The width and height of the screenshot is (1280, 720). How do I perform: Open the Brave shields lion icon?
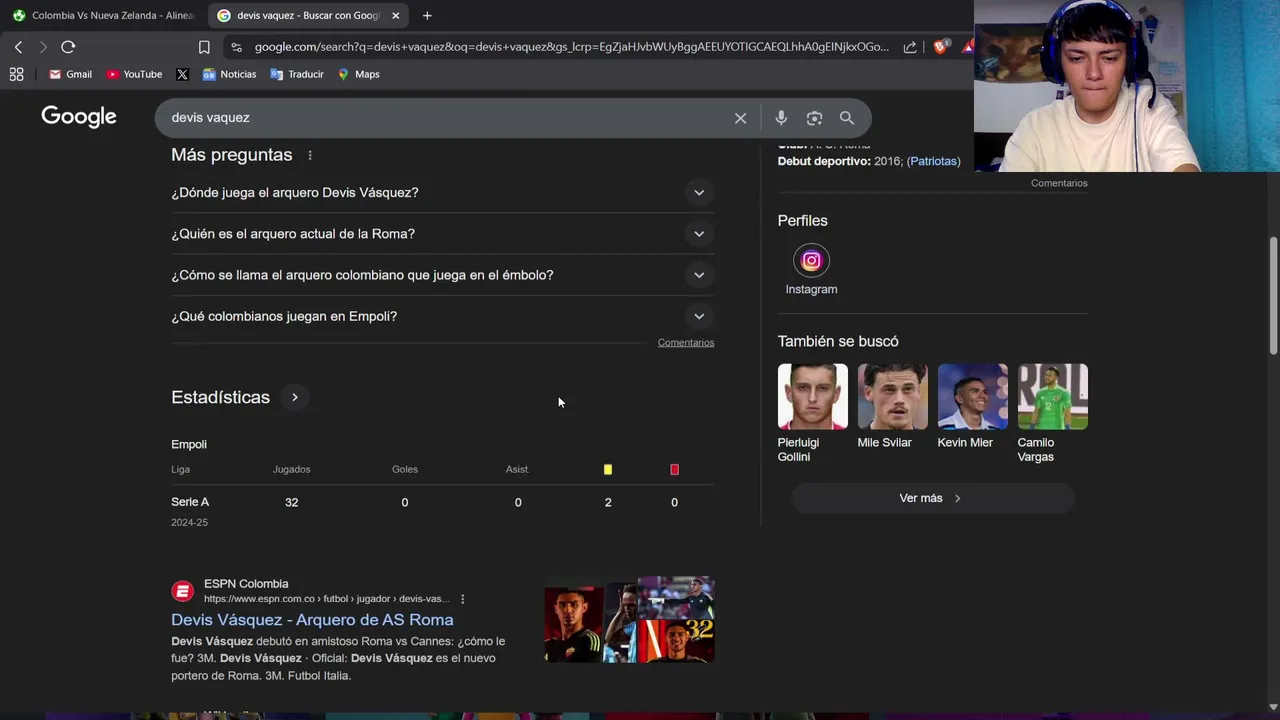click(x=940, y=47)
